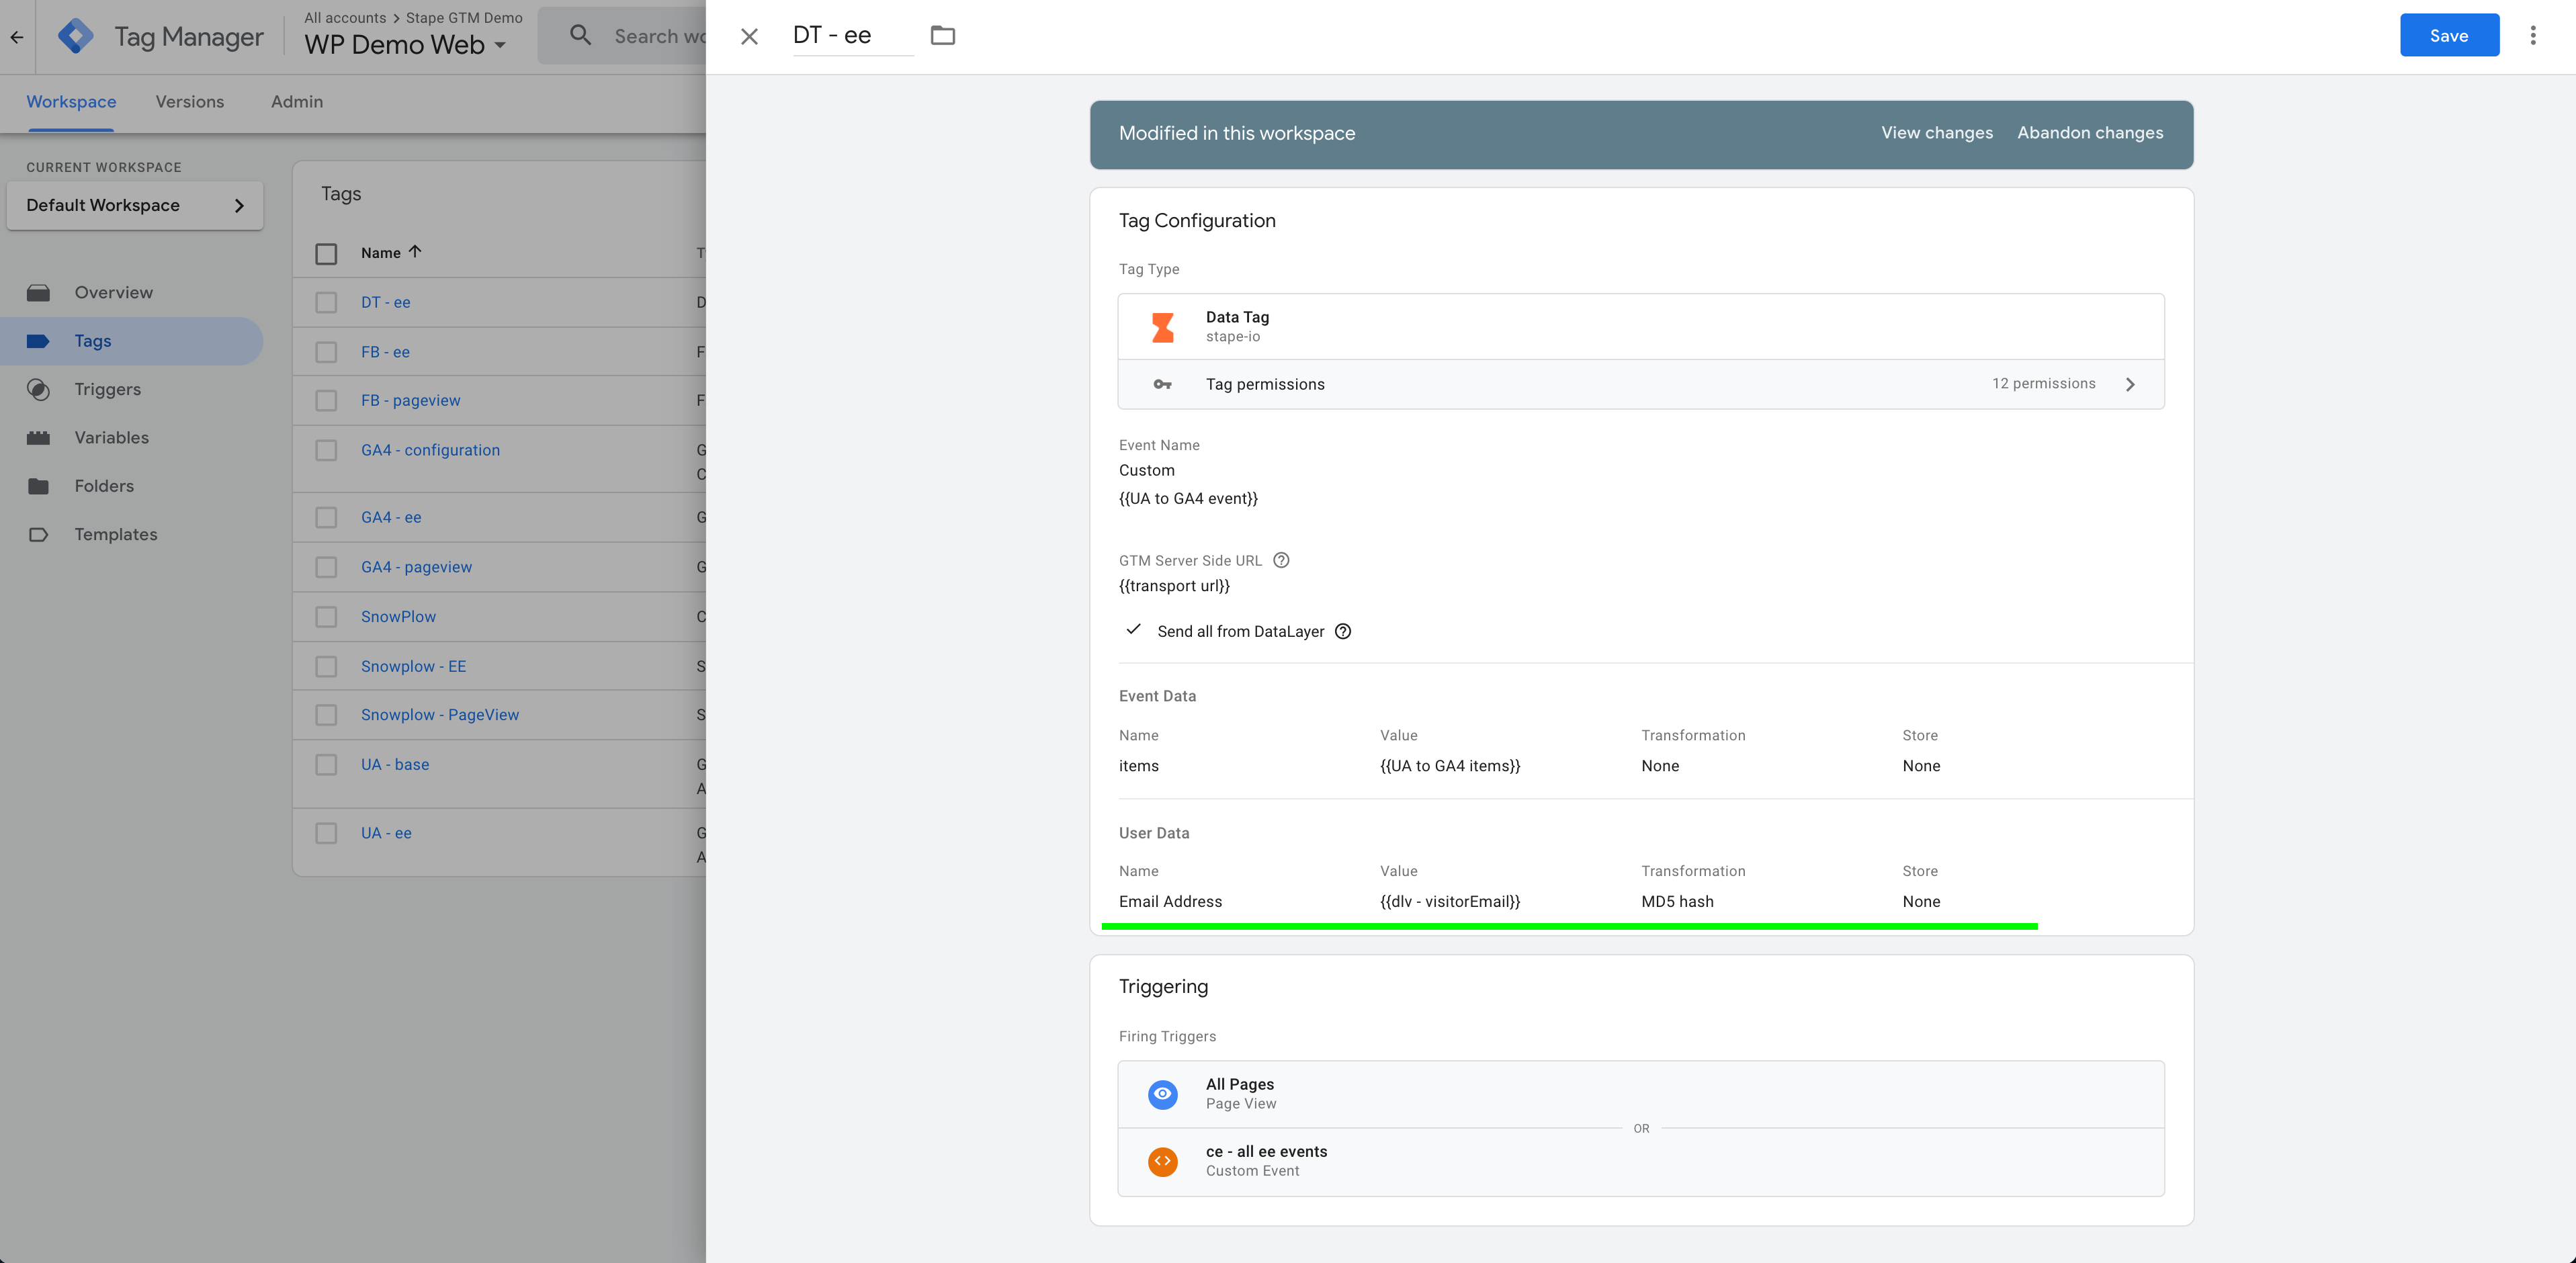Click the more options vertical dots icon
Screen dimensions: 2576x1263
2536,34
